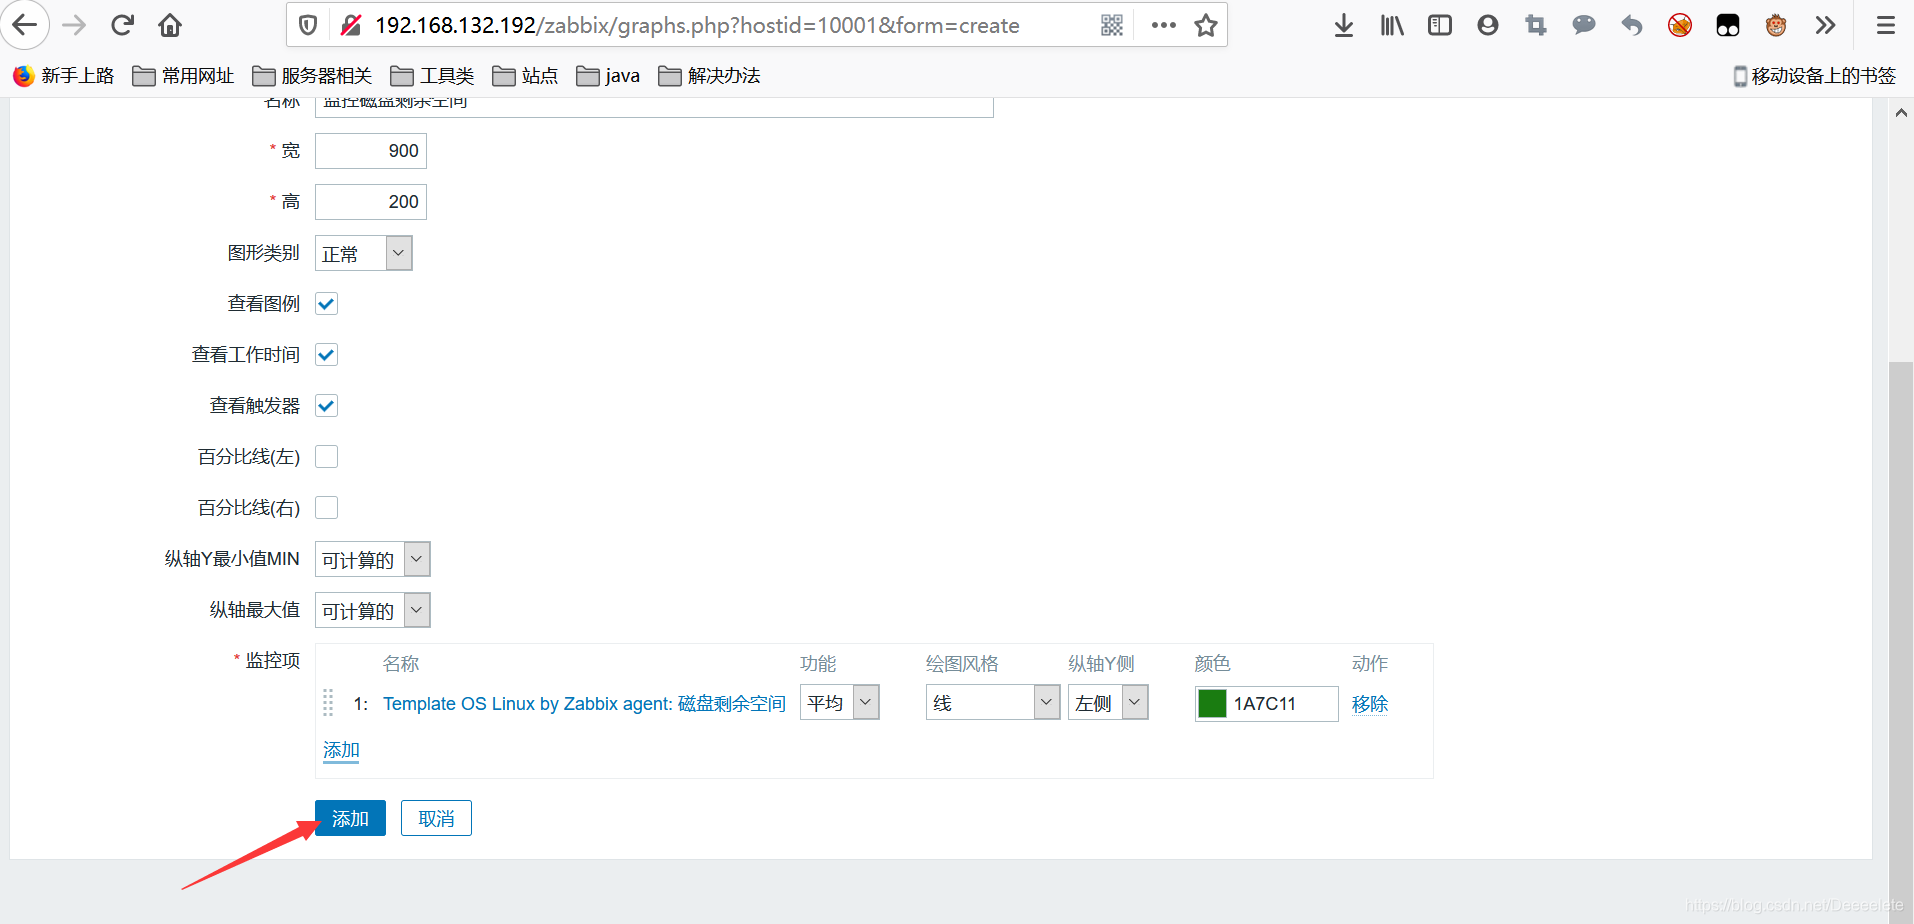The image size is (1914, 924).
Task: Click the screenshot crop tool icon
Action: pos(1536,25)
